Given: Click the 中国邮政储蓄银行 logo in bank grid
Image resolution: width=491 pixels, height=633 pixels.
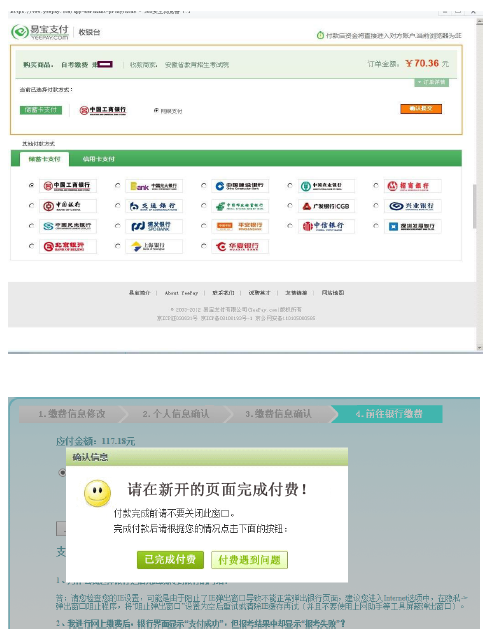Looking at the screenshot, I should click(240, 206).
